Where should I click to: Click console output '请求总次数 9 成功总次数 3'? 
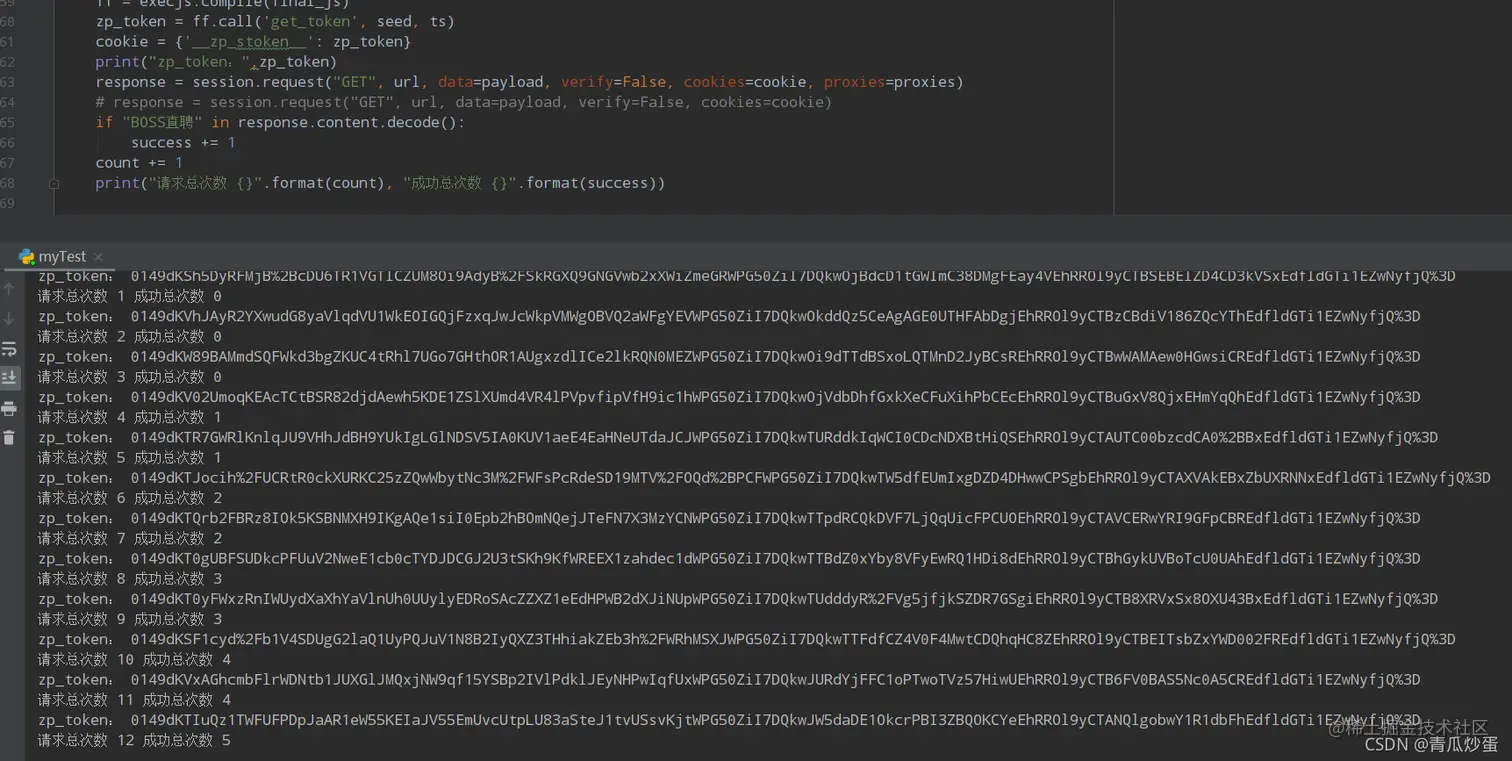[x=130, y=619]
